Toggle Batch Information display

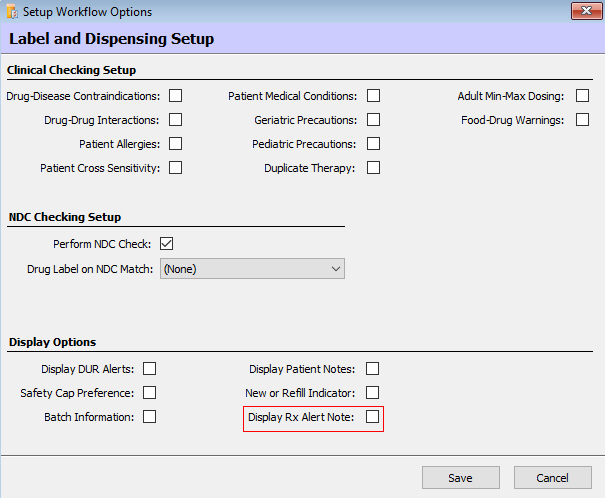(149, 417)
